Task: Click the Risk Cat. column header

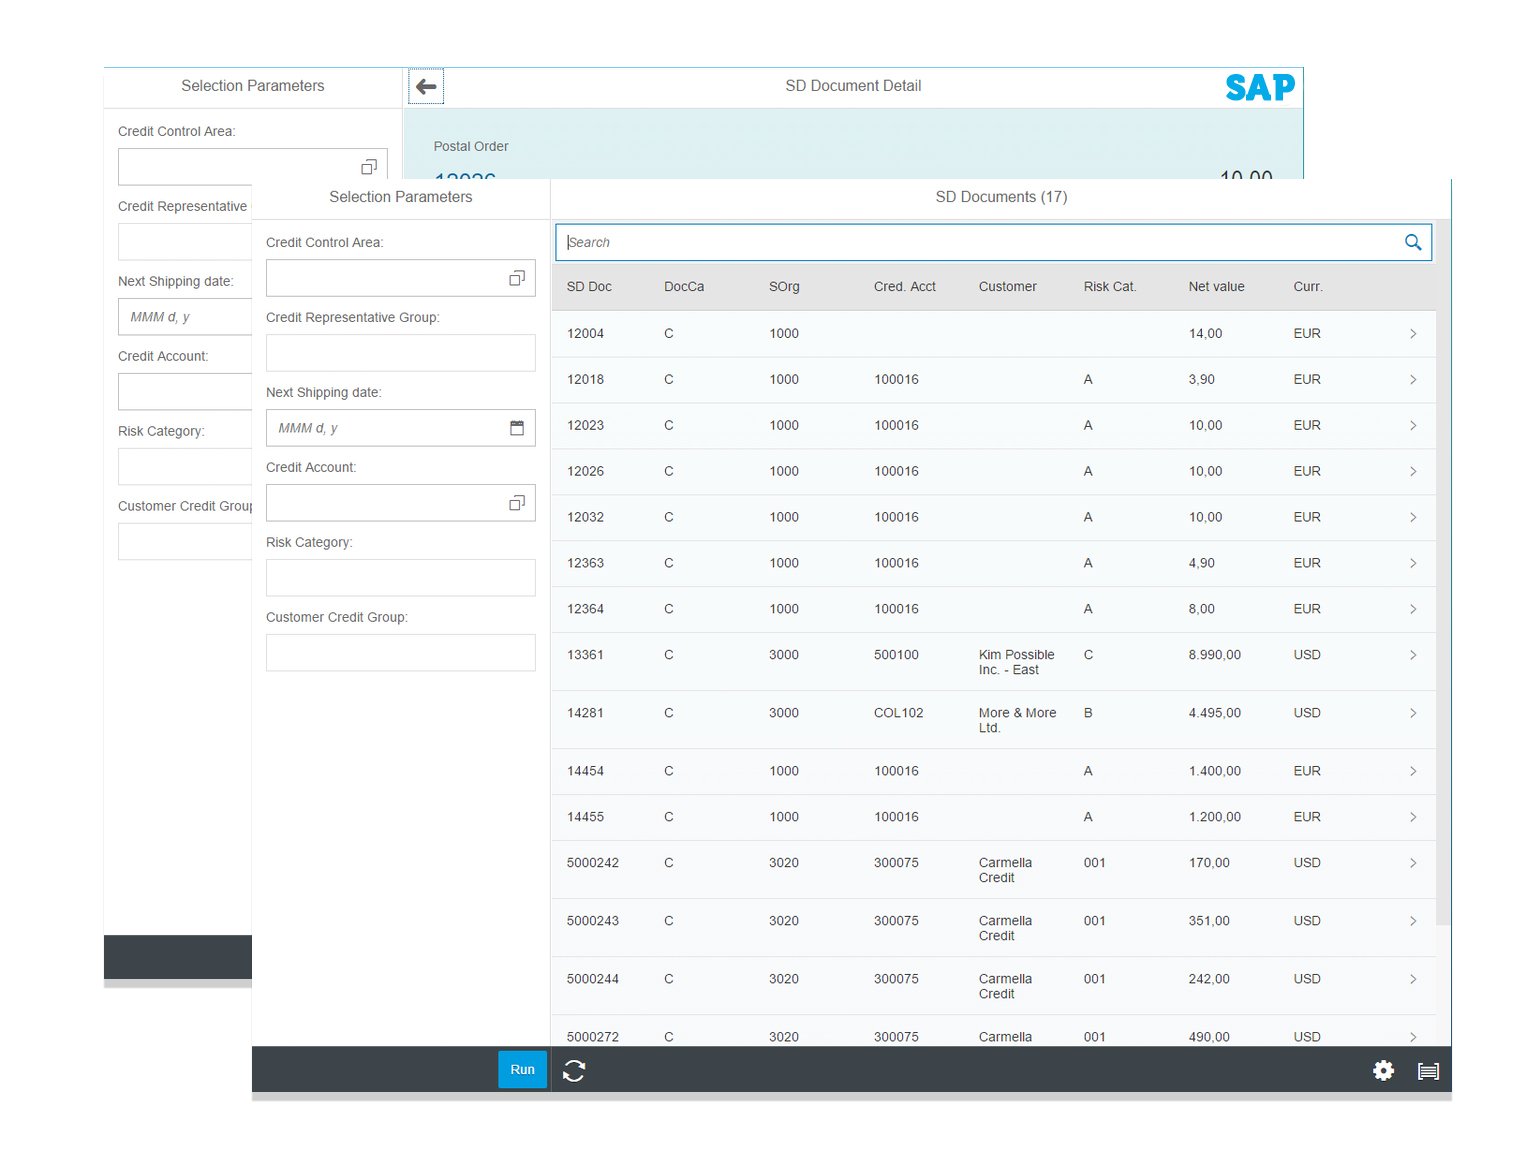Action: [x=1110, y=287]
